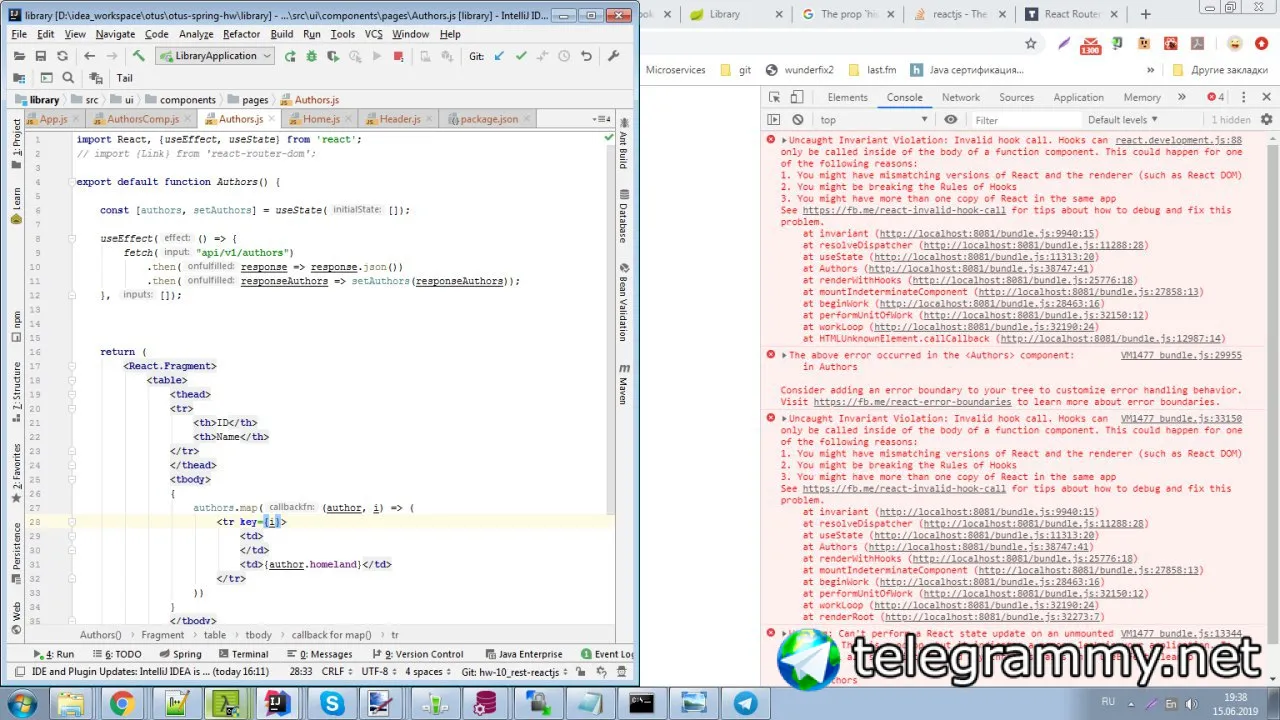Switch to the Home.js editor tab
The image size is (1280, 720).
321,119
